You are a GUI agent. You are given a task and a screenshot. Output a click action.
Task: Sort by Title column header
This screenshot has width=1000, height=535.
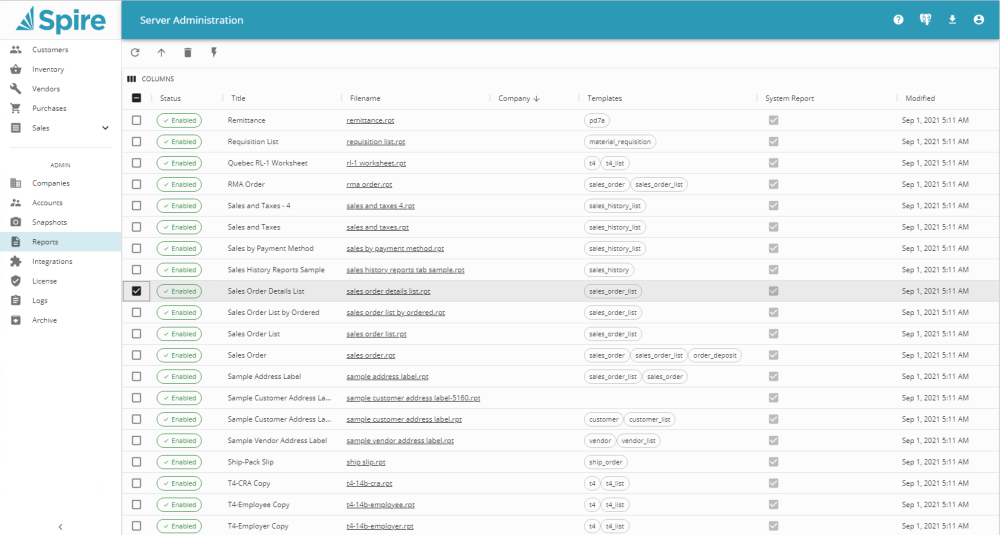[238, 98]
